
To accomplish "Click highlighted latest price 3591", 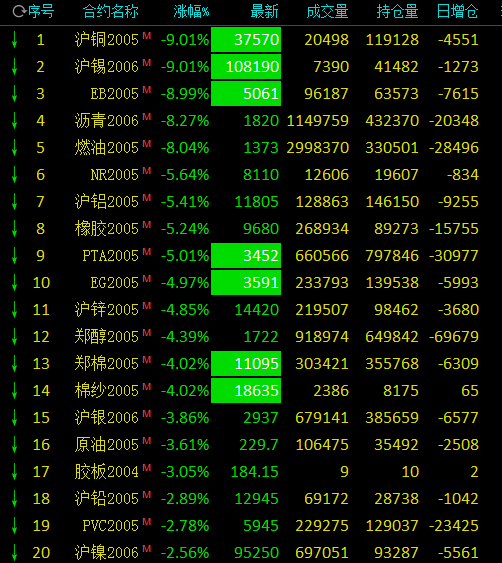I will pyautogui.click(x=246, y=283).
